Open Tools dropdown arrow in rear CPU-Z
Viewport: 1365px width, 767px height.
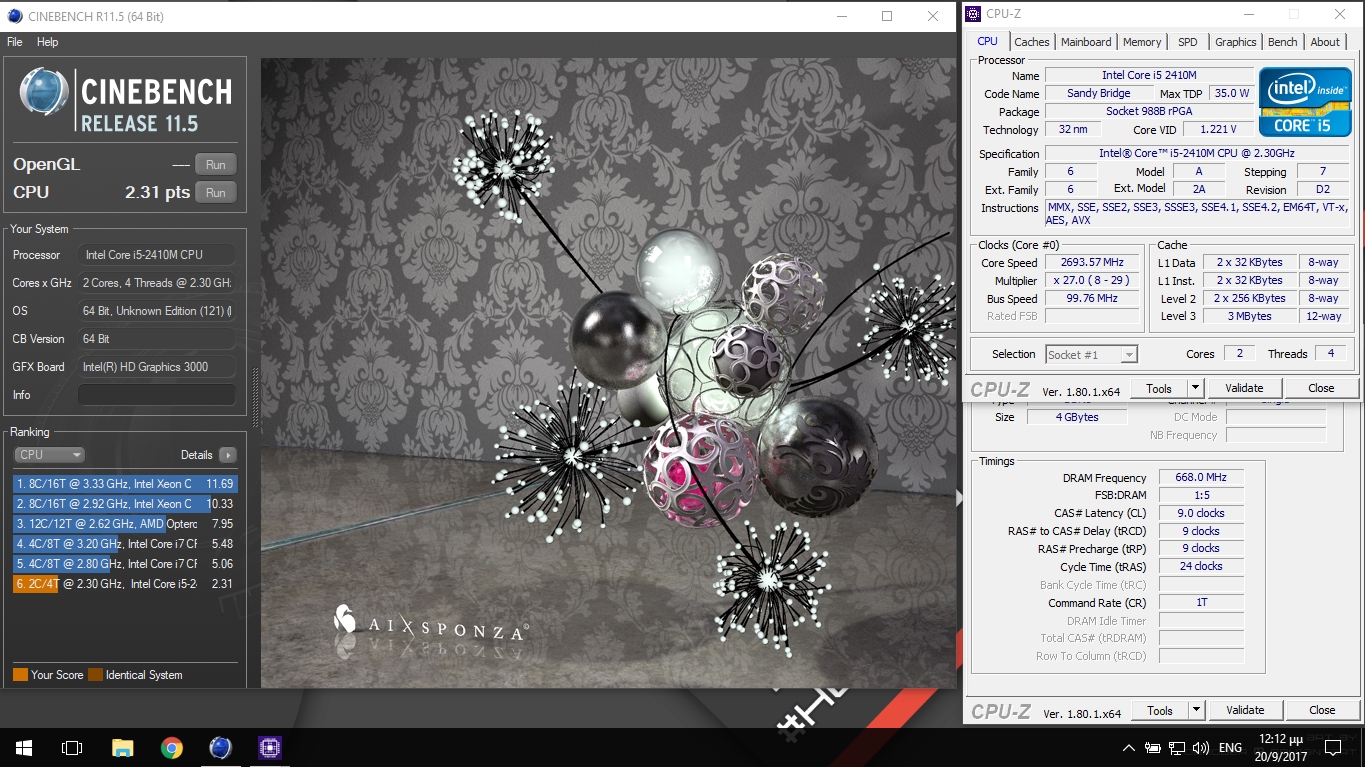coord(1196,710)
